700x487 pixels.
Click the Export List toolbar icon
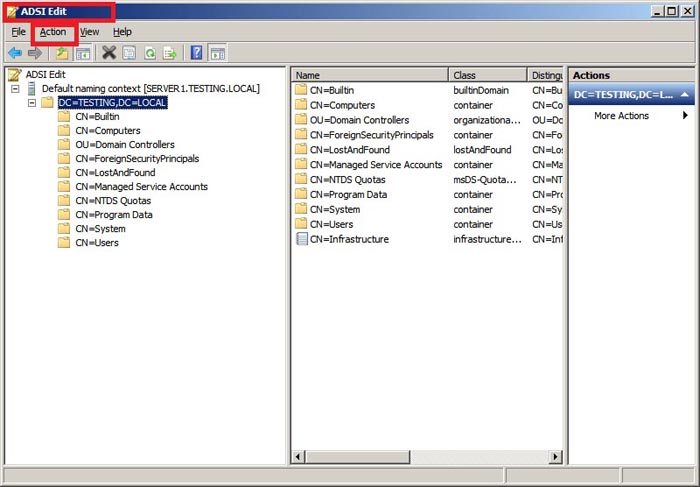pyautogui.click(x=170, y=54)
